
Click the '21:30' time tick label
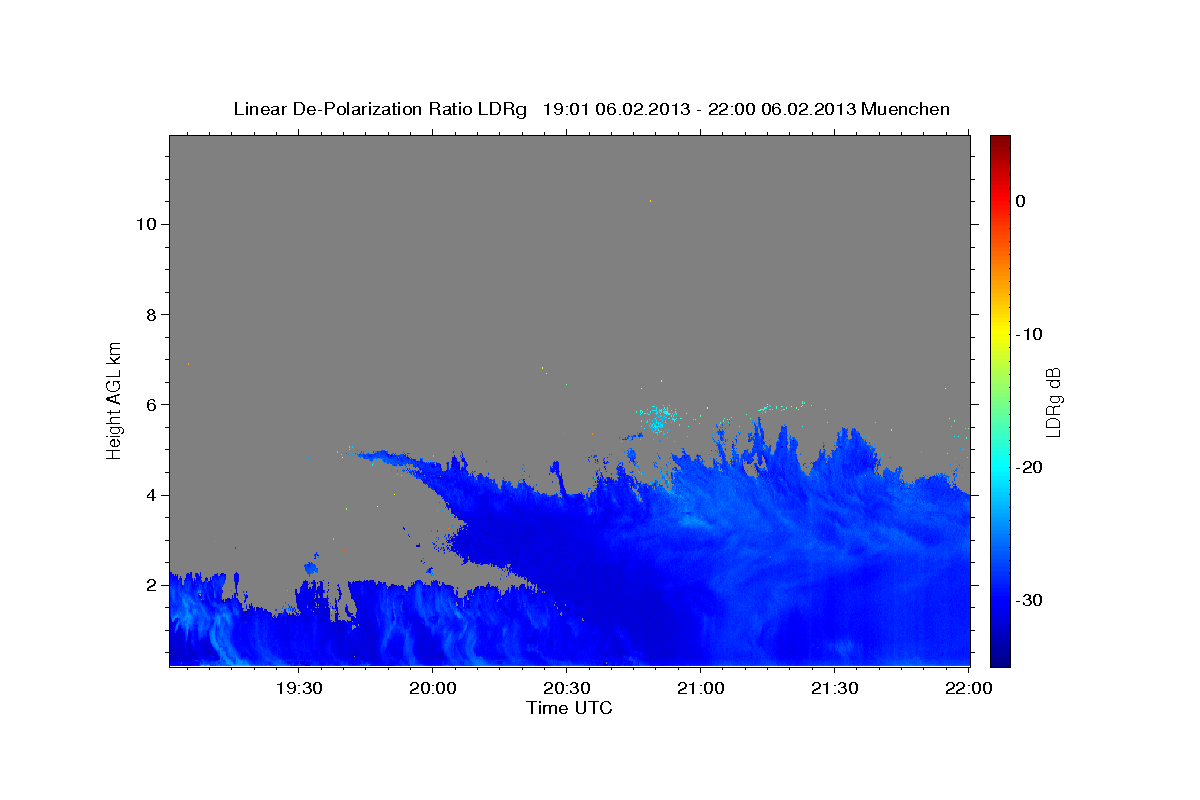835,688
